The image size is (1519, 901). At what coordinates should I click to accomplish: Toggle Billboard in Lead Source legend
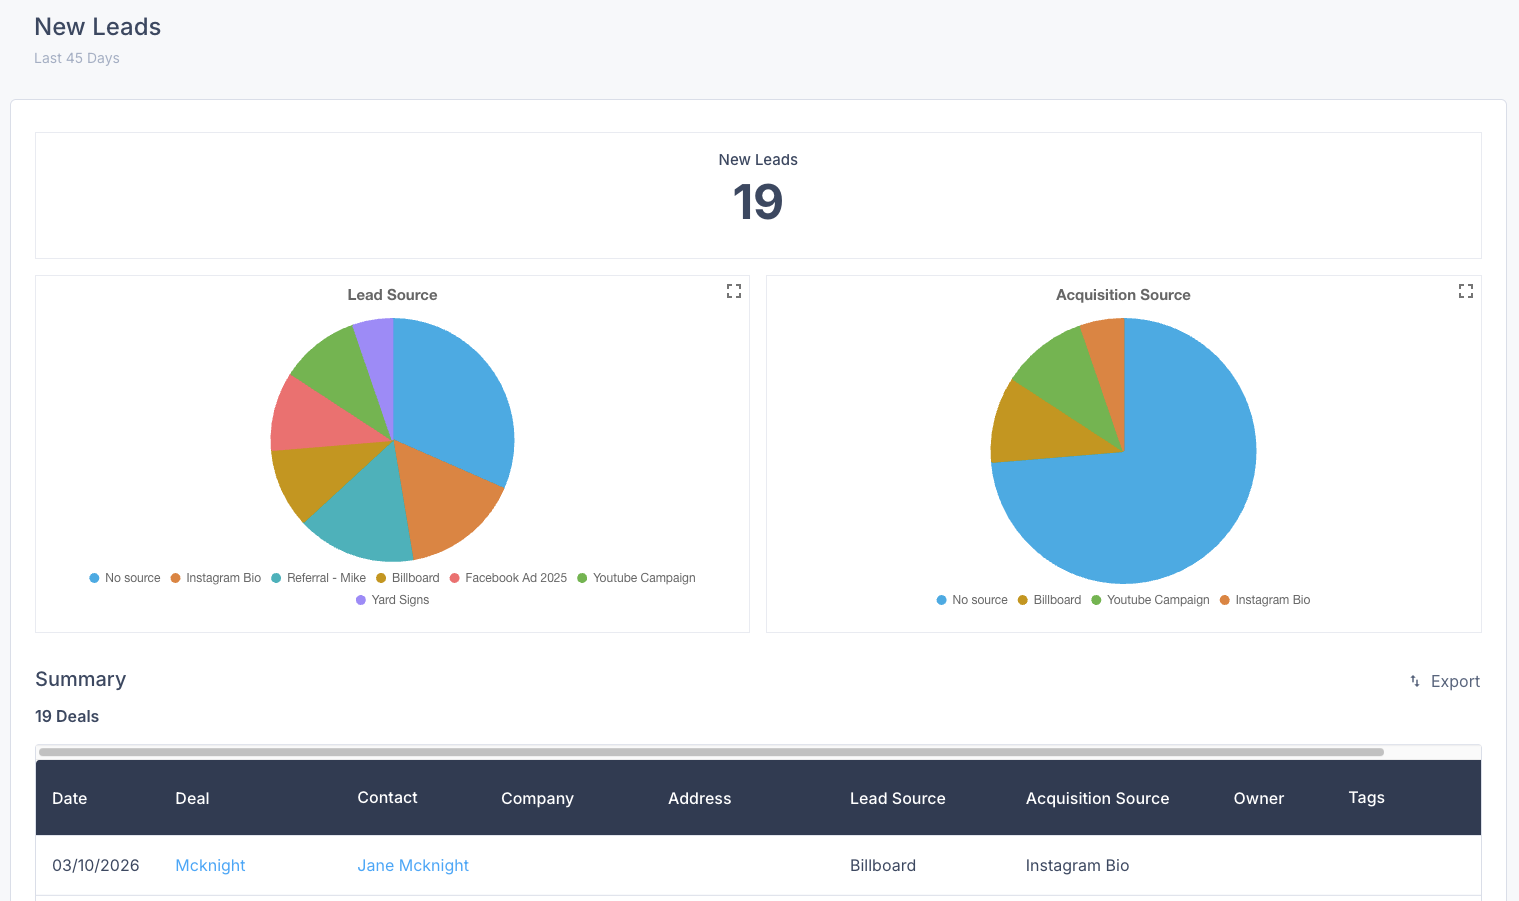point(408,578)
